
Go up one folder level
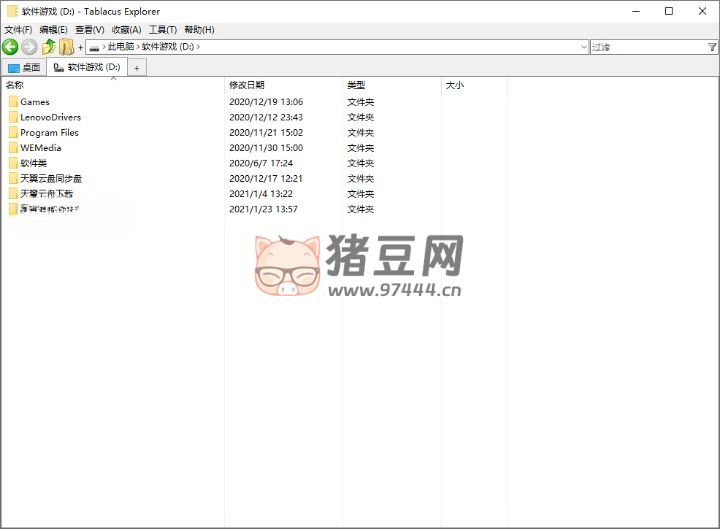coord(48,47)
